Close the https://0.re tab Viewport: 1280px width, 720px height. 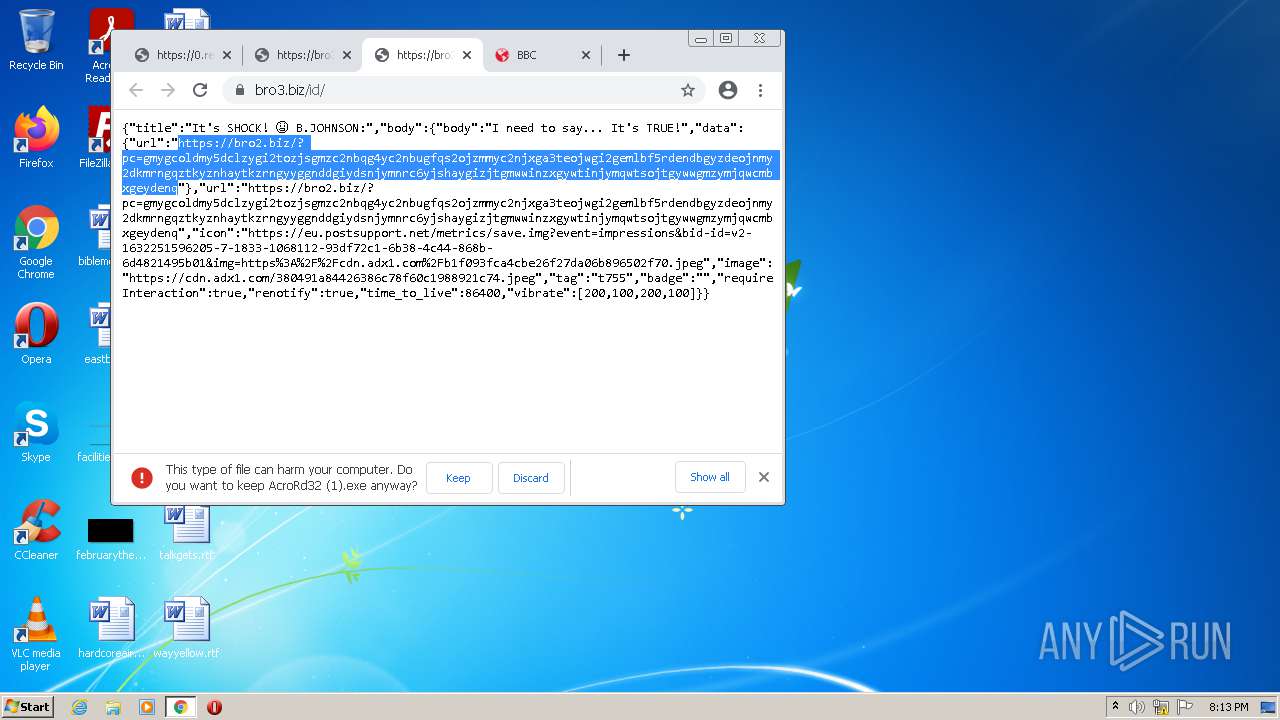coord(227,55)
